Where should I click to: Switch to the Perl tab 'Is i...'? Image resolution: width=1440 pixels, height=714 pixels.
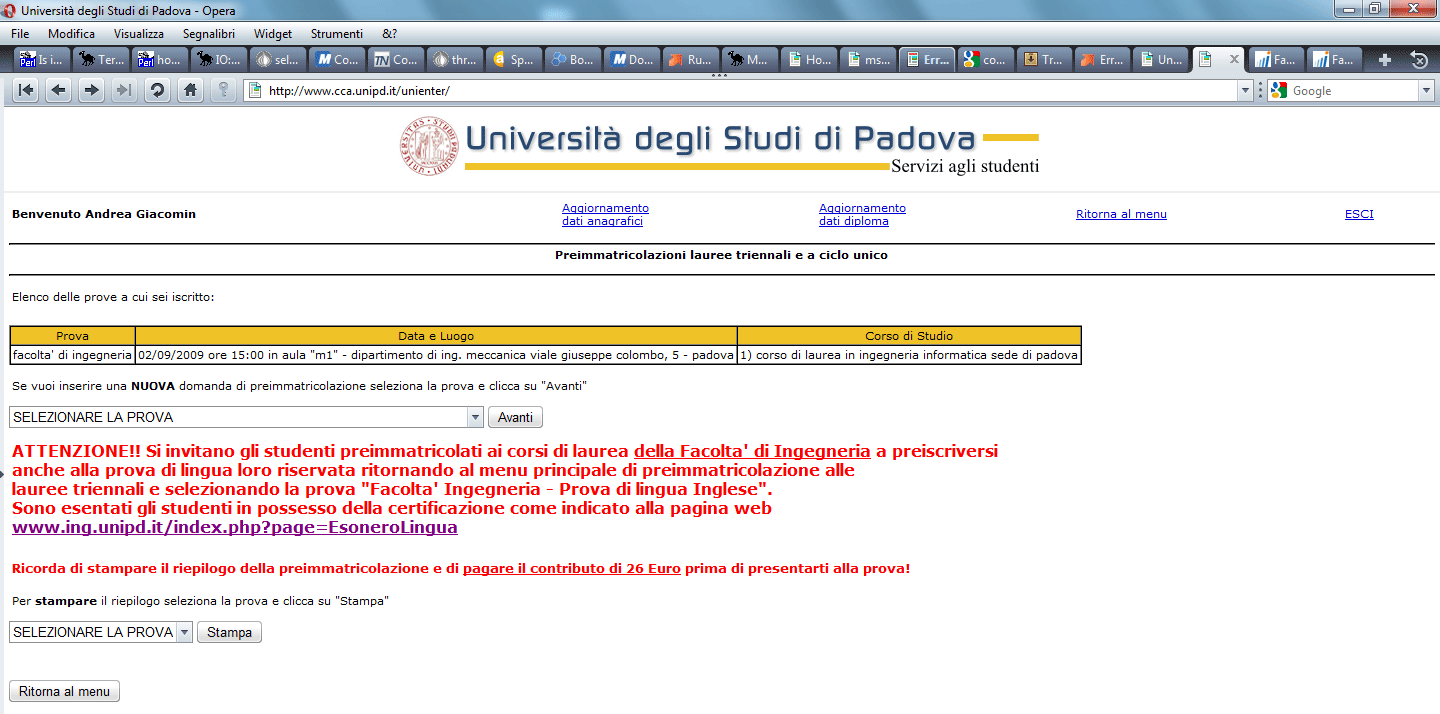click(x=43, y=60)
